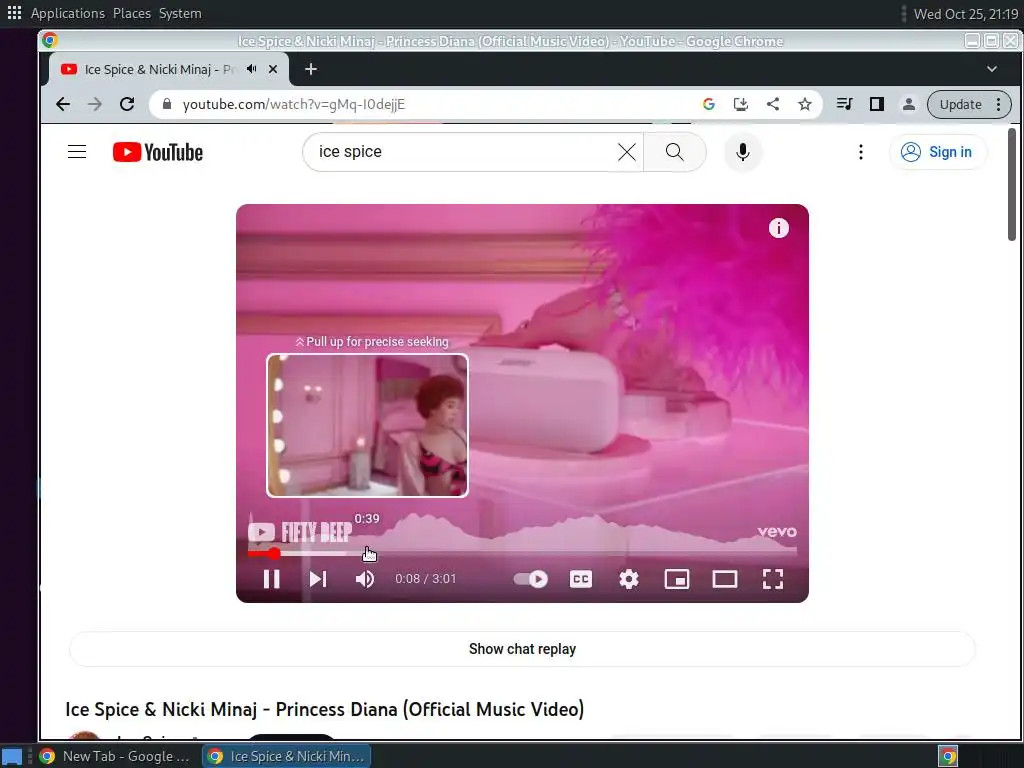Mute tab via speaker icon on tab

point(251,69)
